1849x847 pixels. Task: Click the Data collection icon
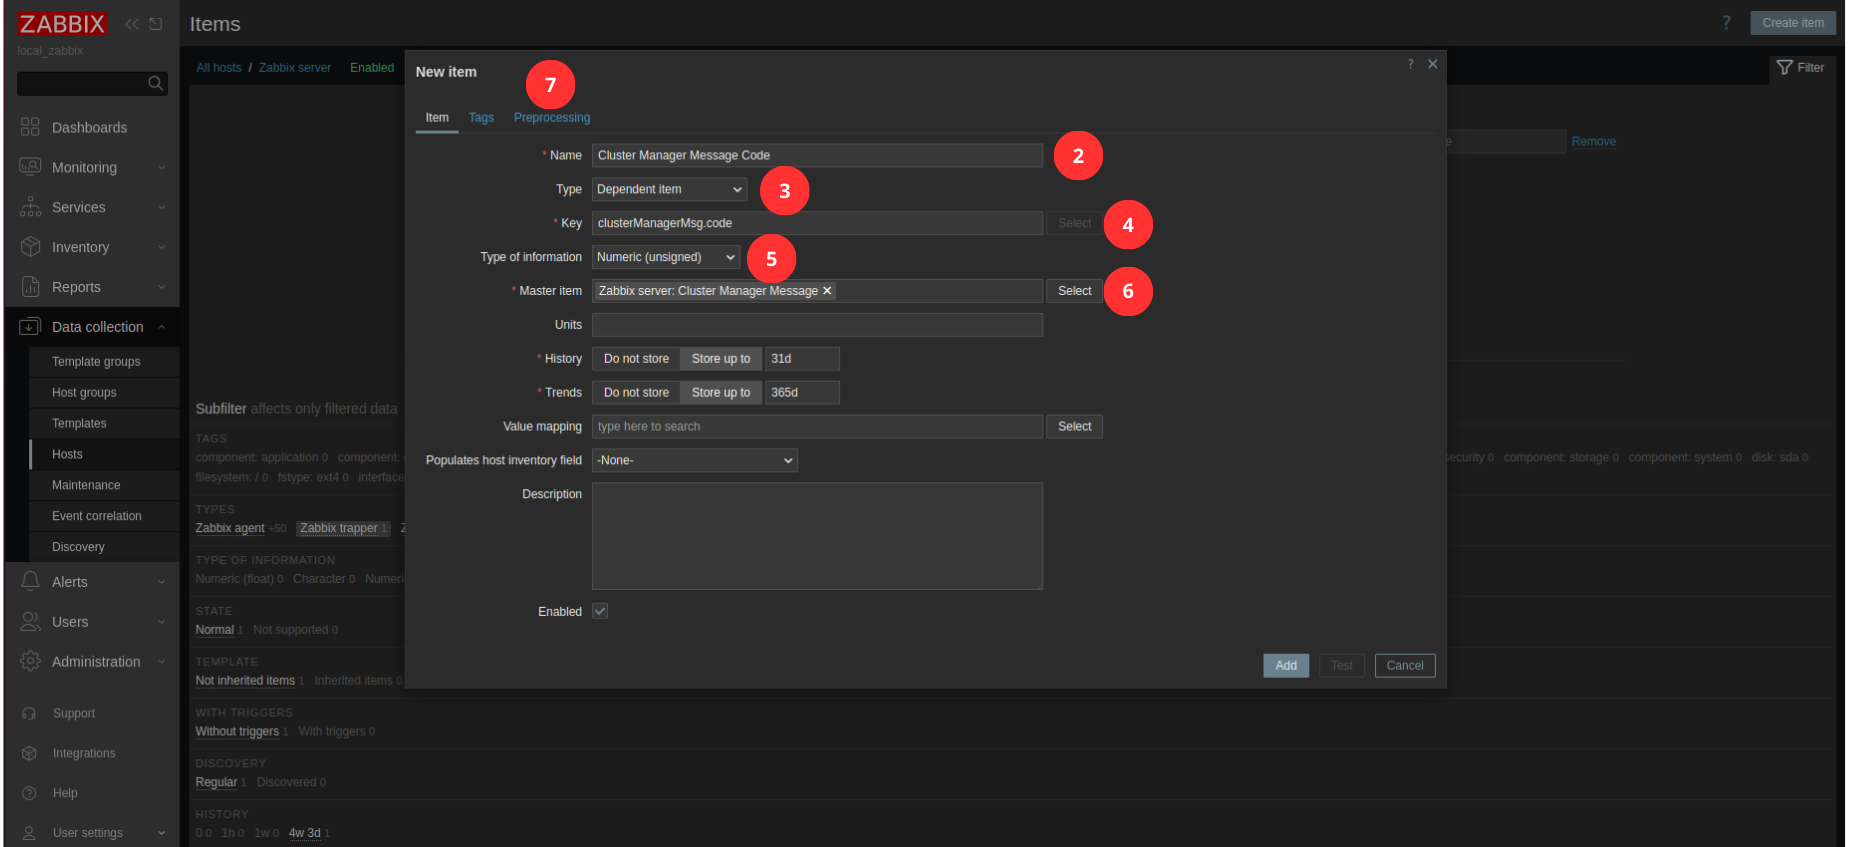click(x=30, y=327)
